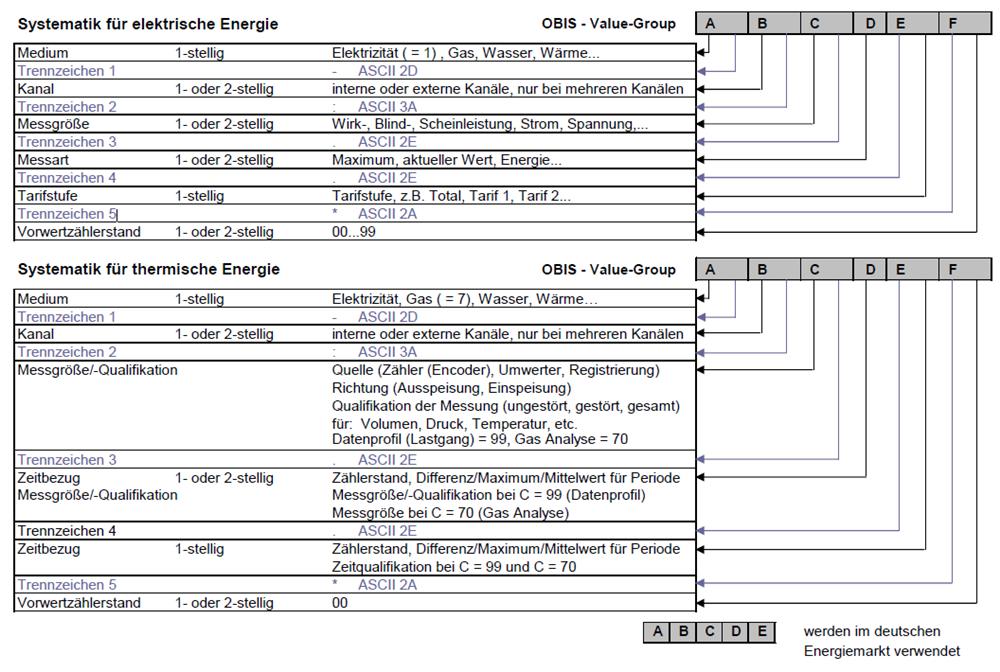
Task: Click "Trennzeichen 1" in electrical table
Action: 67,71
